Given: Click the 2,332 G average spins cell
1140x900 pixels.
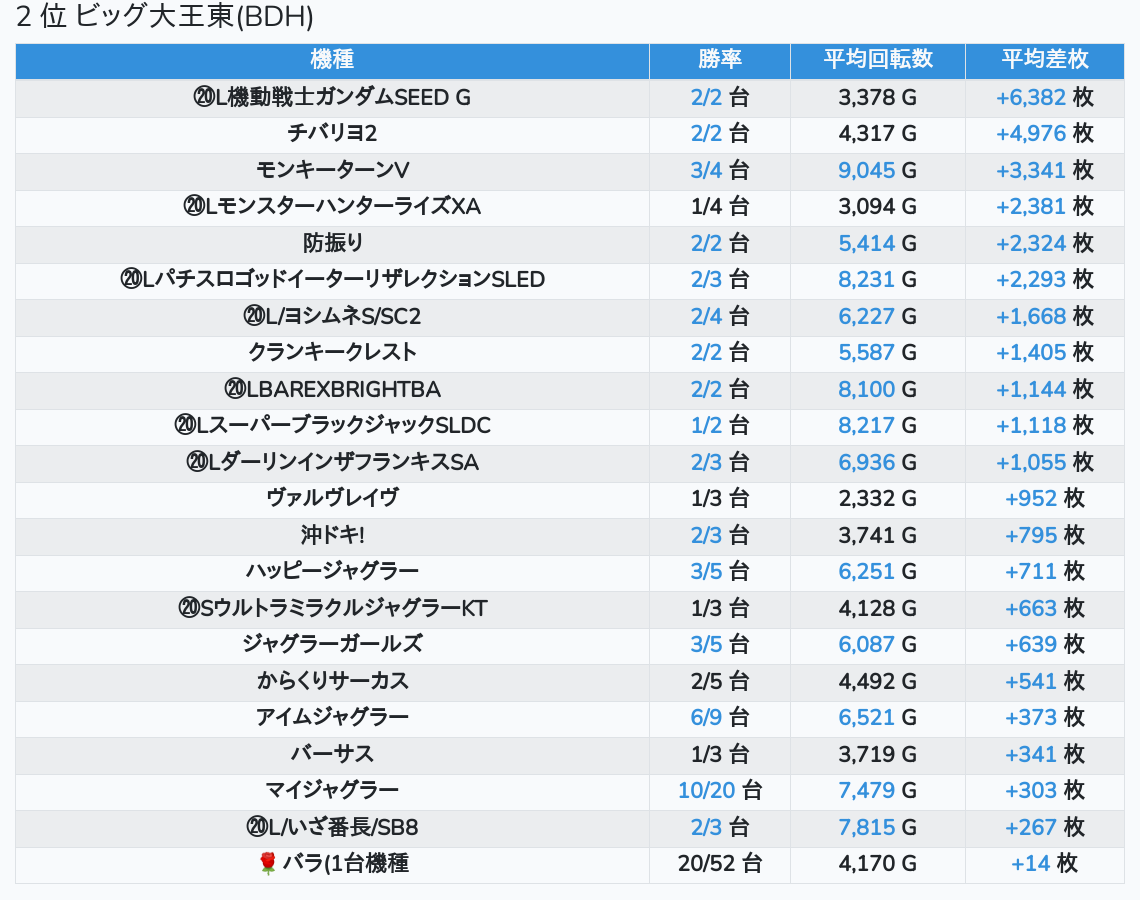Looking at the screenshot, I should pos(878,499).
